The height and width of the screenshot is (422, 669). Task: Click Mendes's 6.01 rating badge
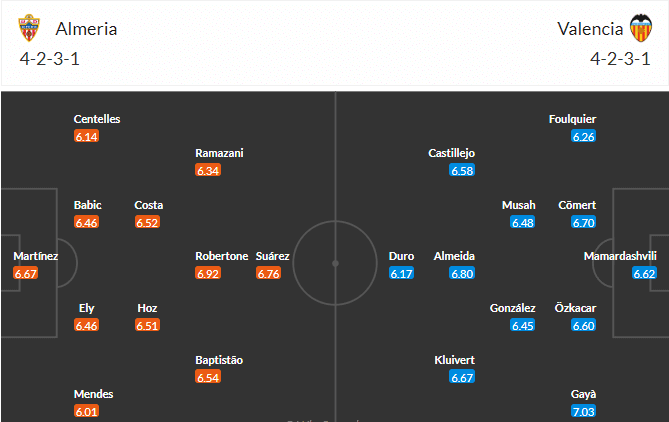86,411
